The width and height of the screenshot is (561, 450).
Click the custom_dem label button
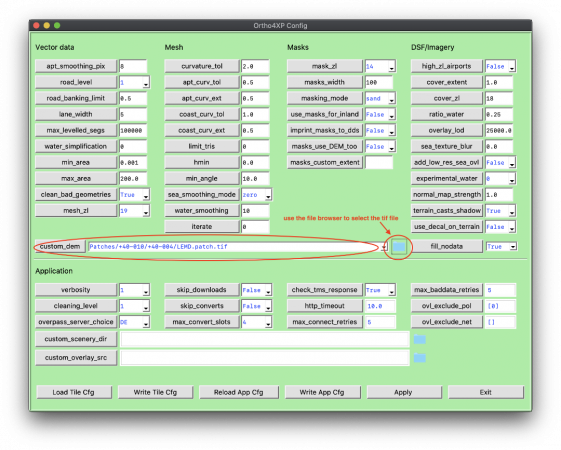tap(60, 246)
